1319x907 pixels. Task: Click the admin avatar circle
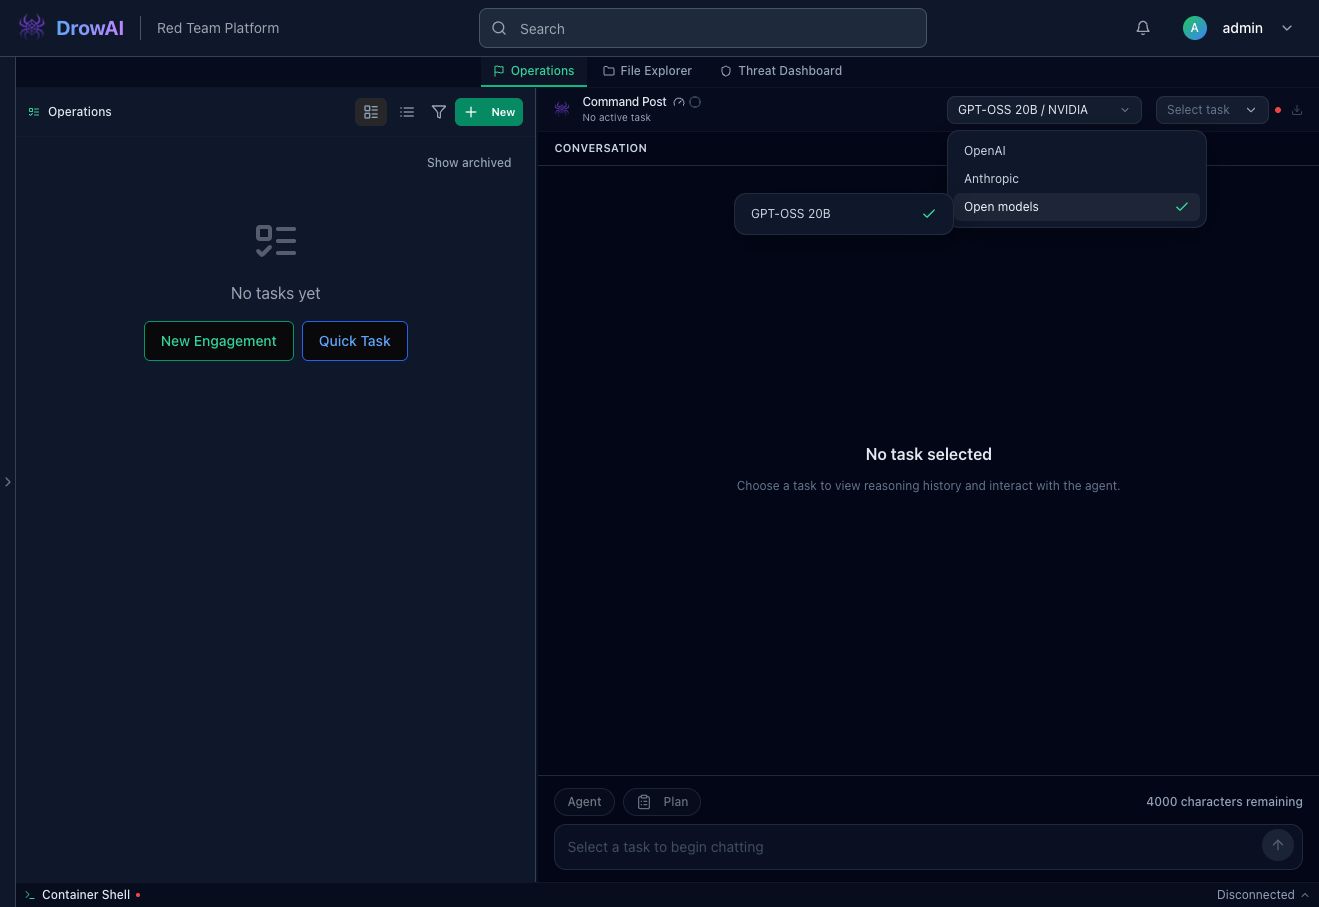coord(1194,28)
